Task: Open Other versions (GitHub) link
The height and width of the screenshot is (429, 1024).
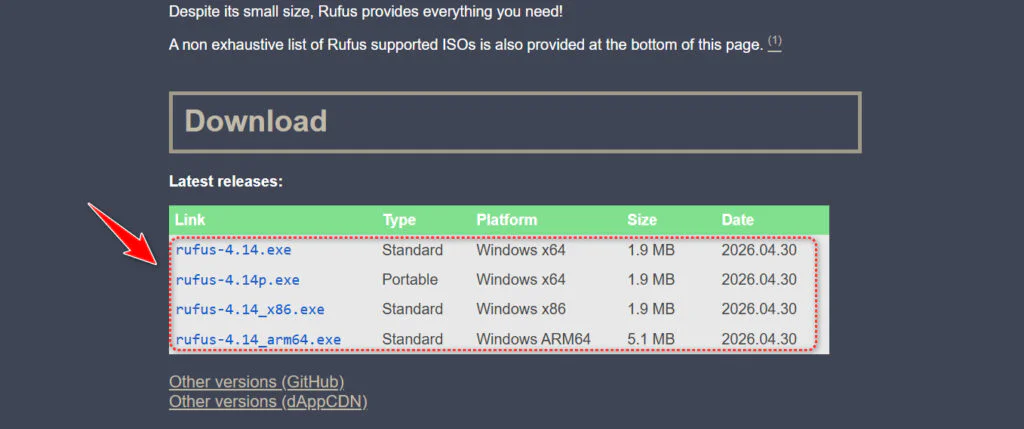Action: 257,381
